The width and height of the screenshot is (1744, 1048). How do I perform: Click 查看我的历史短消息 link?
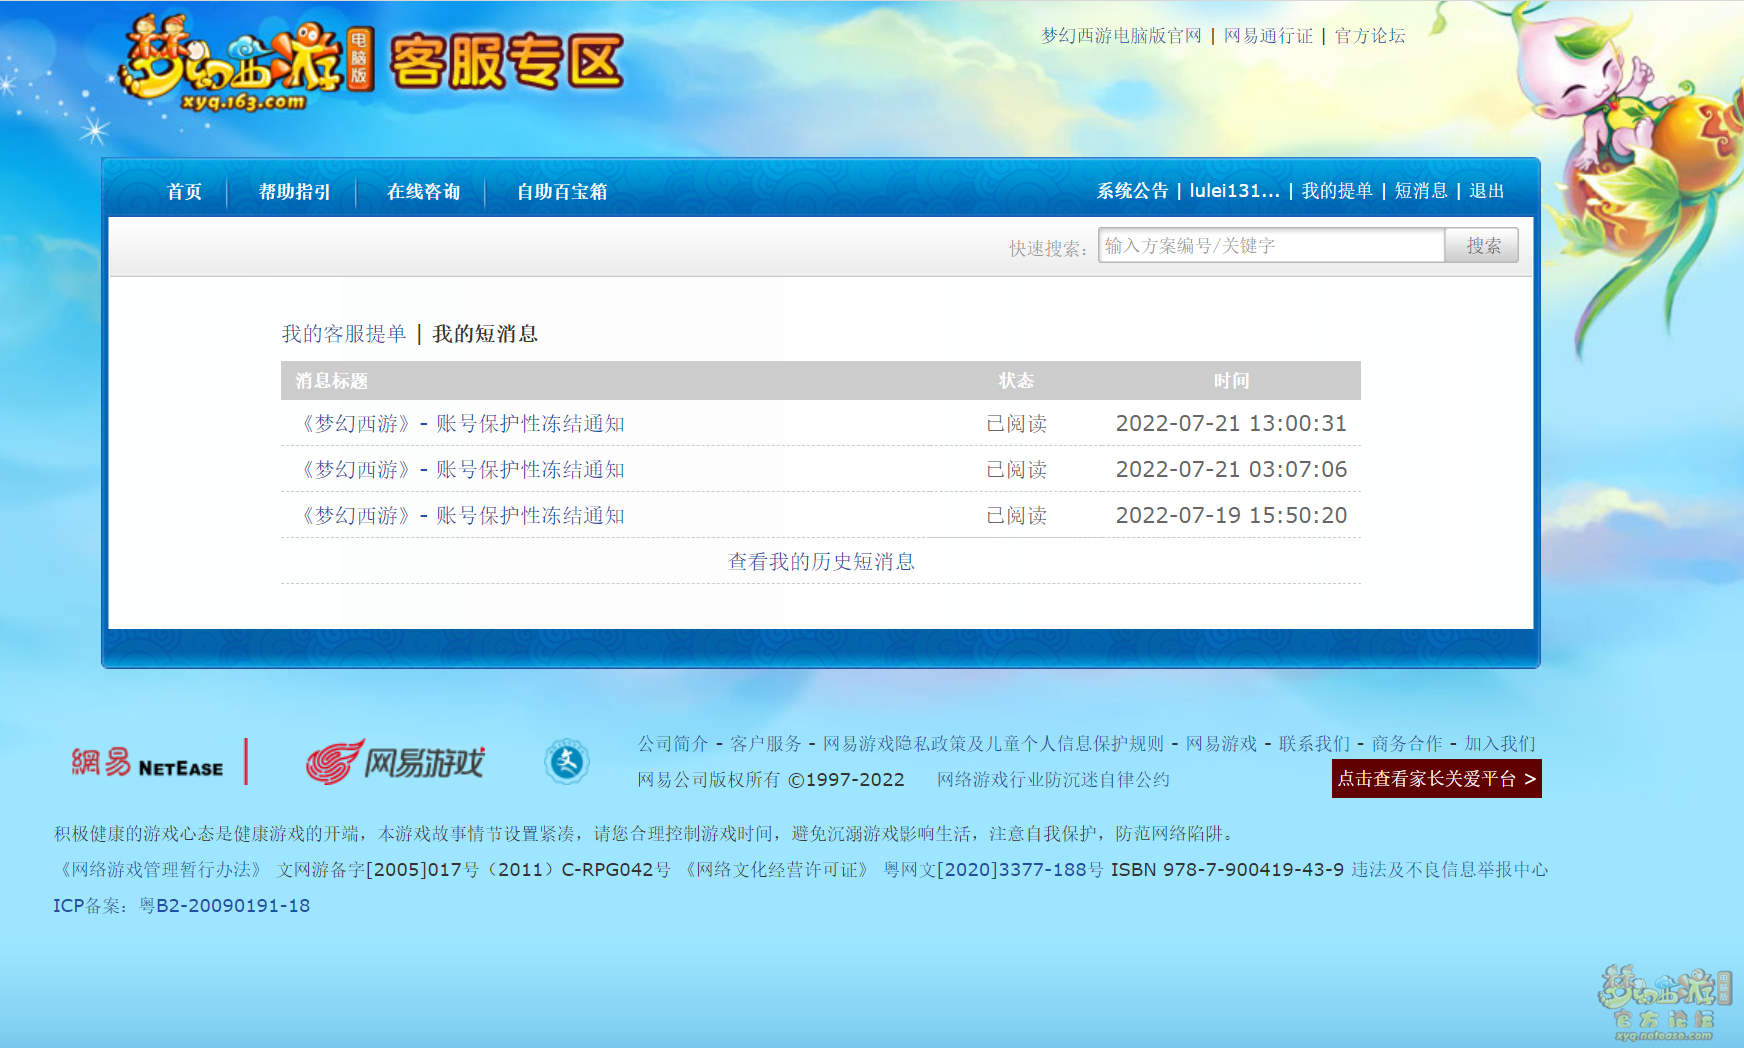coord(821,562)
